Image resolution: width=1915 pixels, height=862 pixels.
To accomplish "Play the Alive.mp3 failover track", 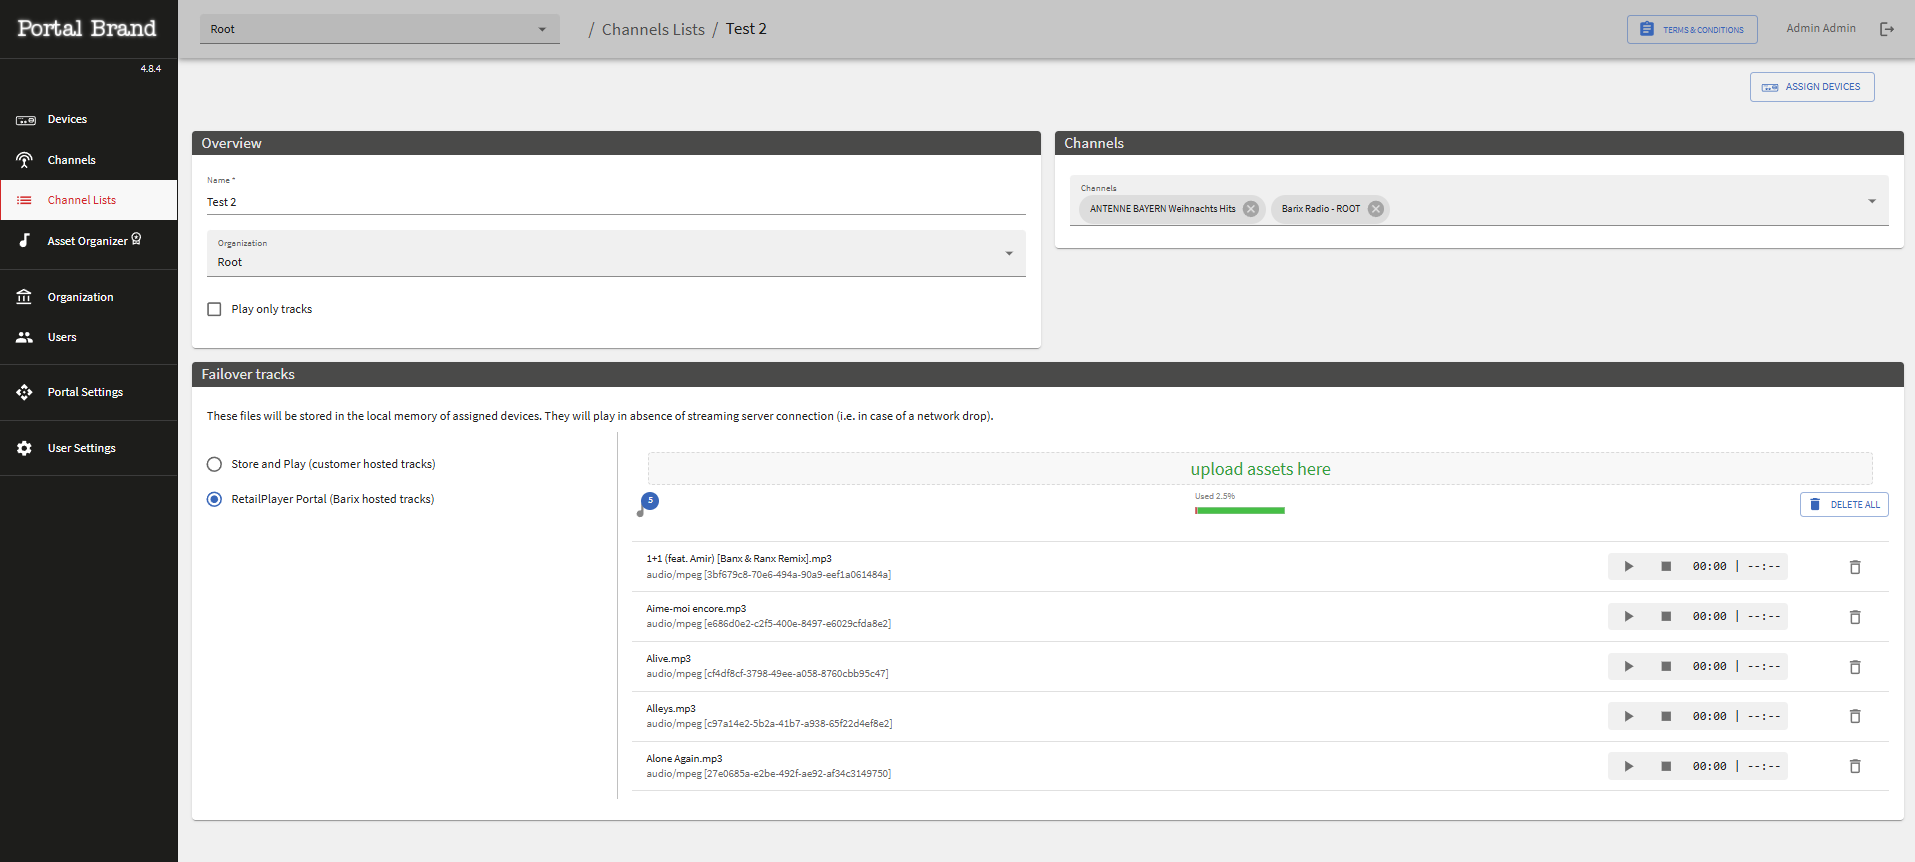I will coord(1628,667).
